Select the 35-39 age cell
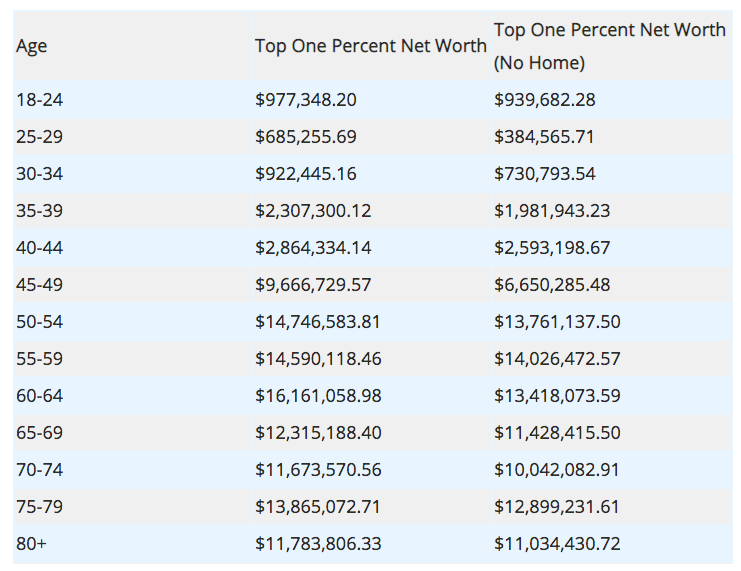The image size is (741, 571). 39,211
